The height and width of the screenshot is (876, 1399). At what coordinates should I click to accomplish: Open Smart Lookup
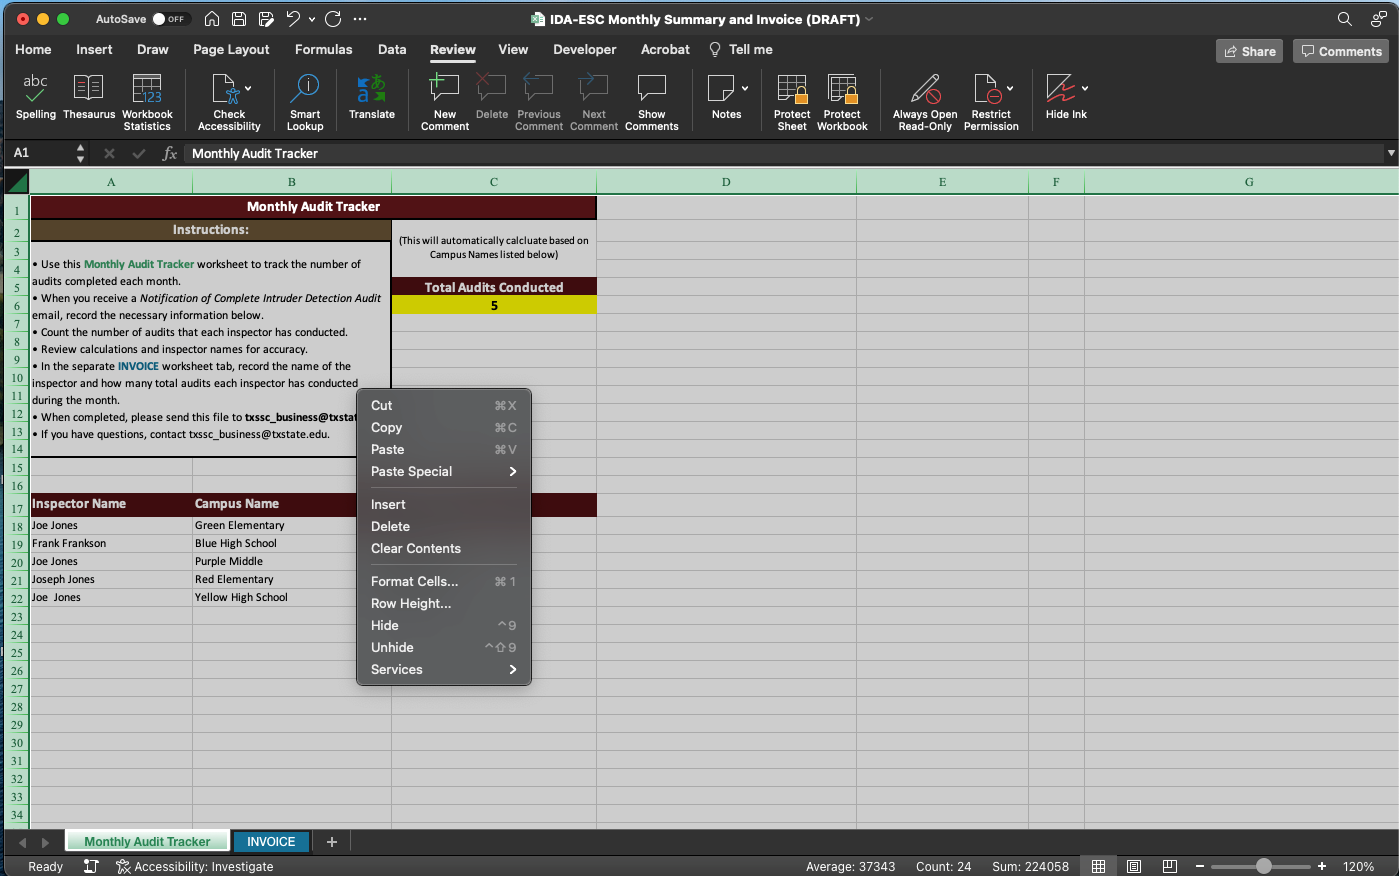tap(305, 95)
